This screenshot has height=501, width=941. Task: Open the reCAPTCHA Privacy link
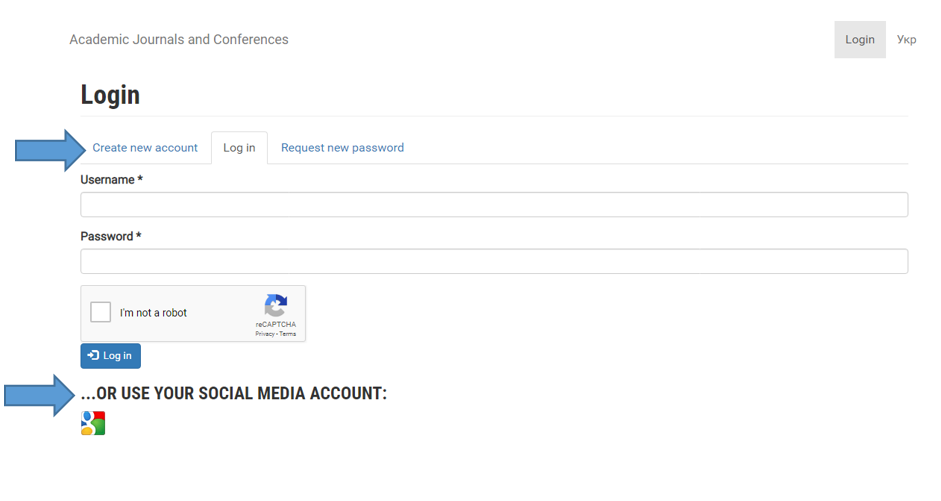265,334
